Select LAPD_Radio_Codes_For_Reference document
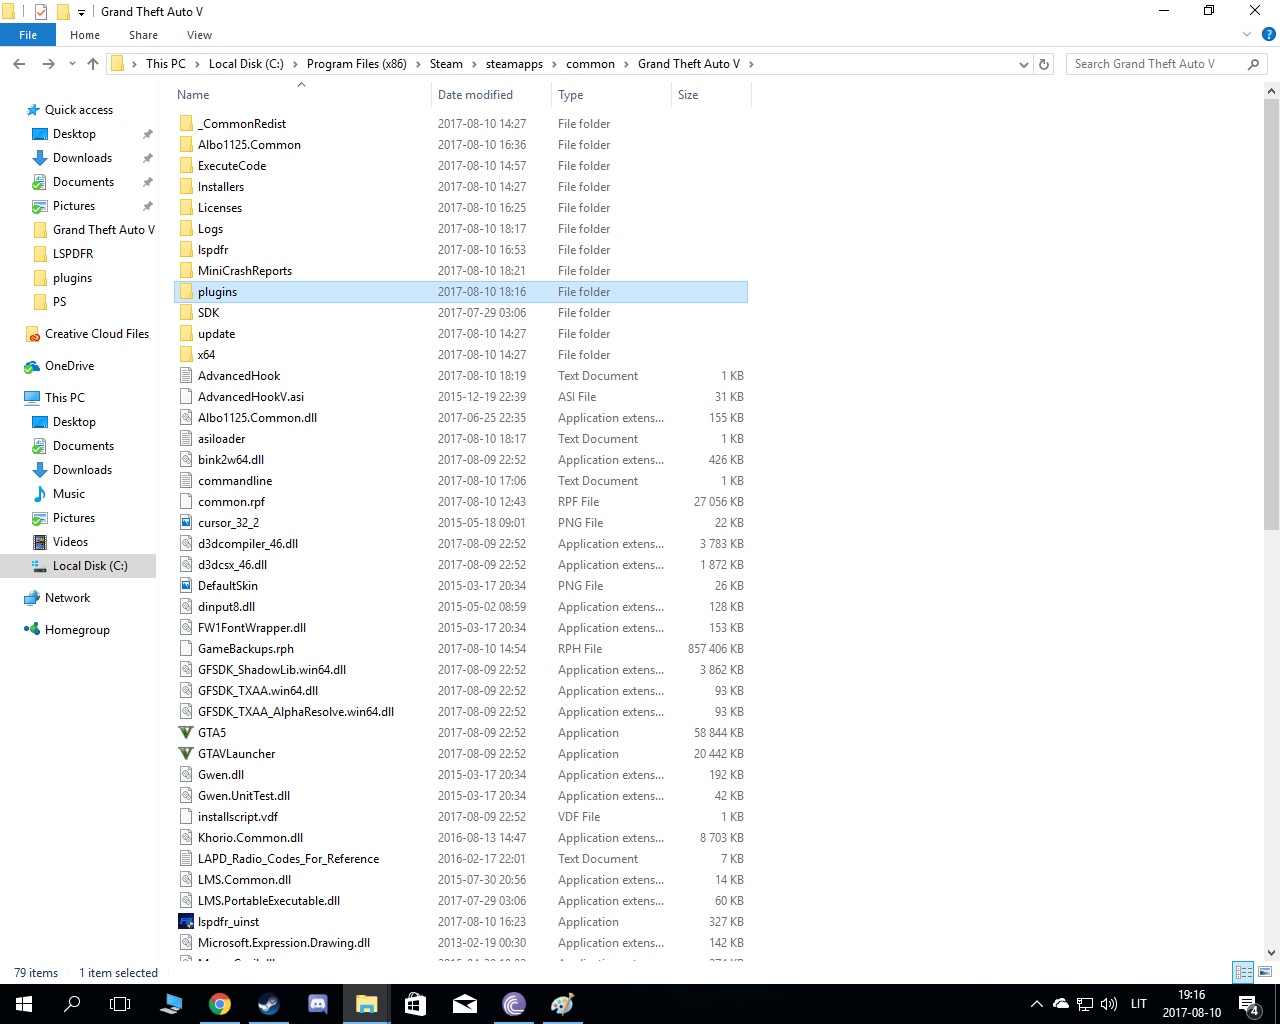Screen dimensions: 1280x1024 coord(461,859)
